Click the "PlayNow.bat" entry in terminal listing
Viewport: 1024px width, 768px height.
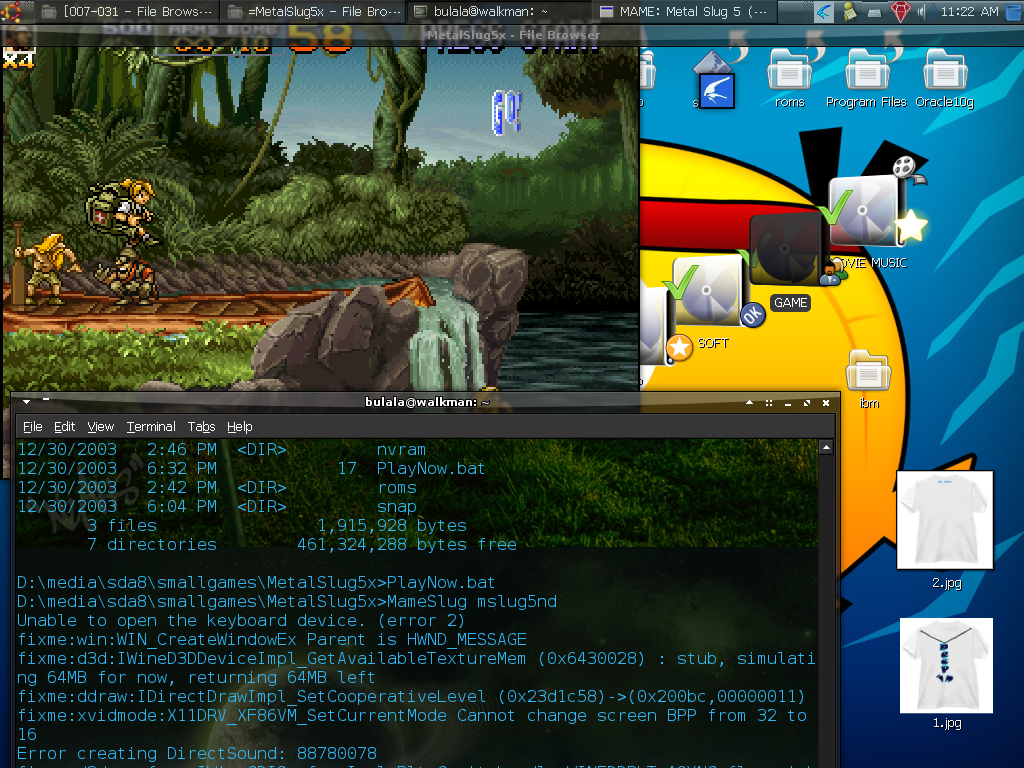tap(430, 468)
